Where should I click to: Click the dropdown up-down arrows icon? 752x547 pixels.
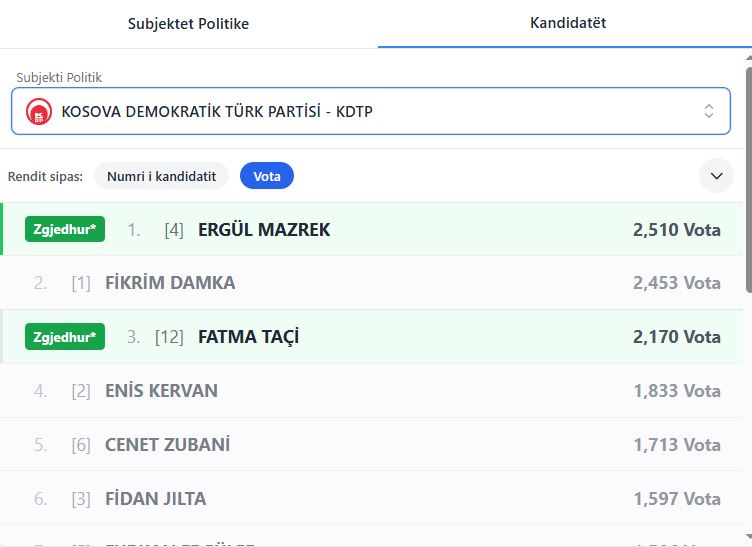click(x=708, y=111)
